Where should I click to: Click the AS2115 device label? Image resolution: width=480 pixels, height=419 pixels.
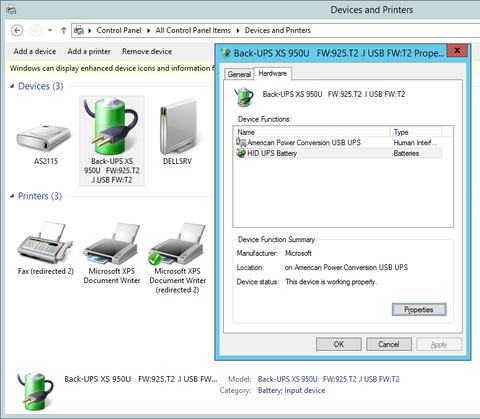click(46, 161)
